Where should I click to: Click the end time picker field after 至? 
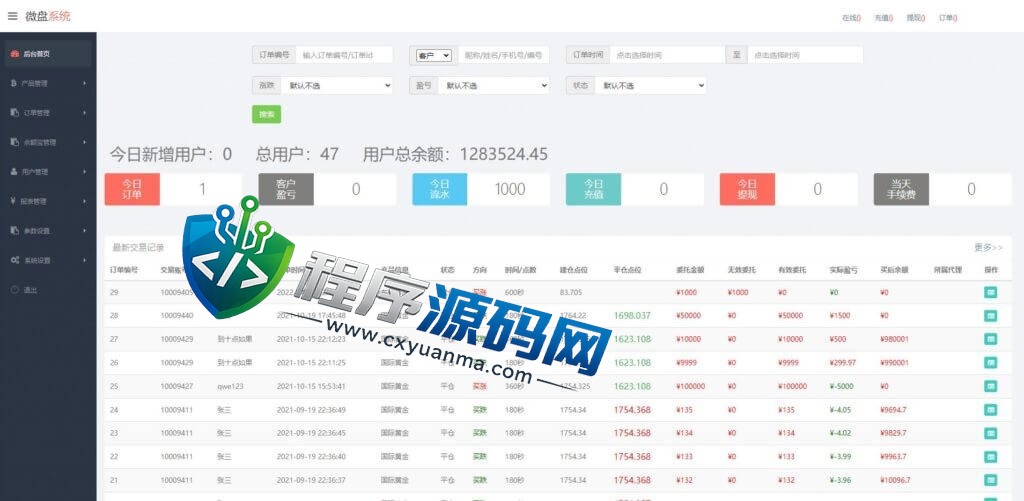tap(805, 56)
